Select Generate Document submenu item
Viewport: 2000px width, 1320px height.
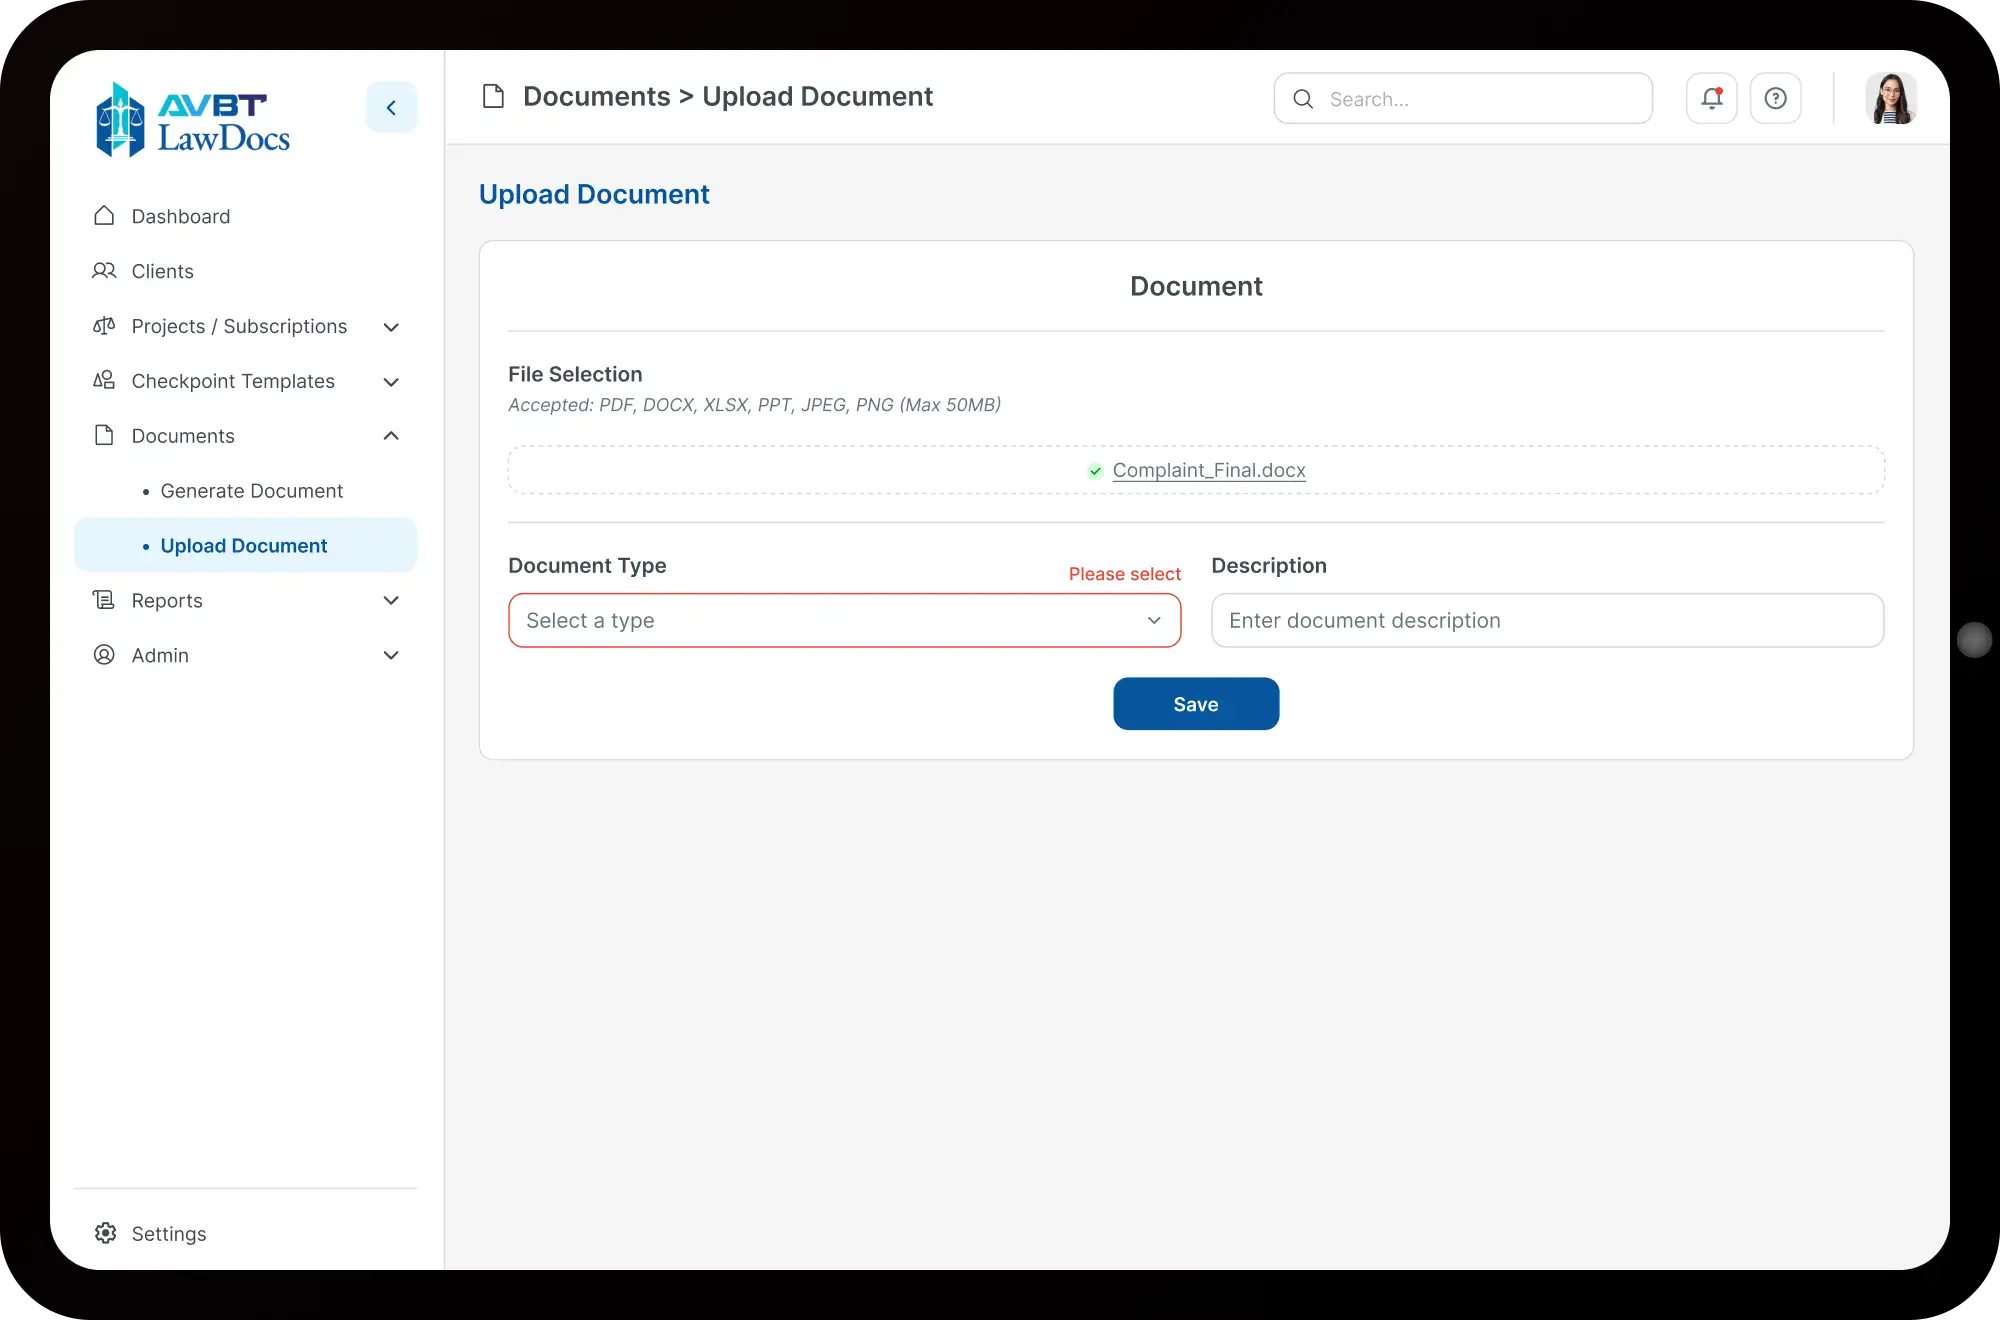pos(251,491)
